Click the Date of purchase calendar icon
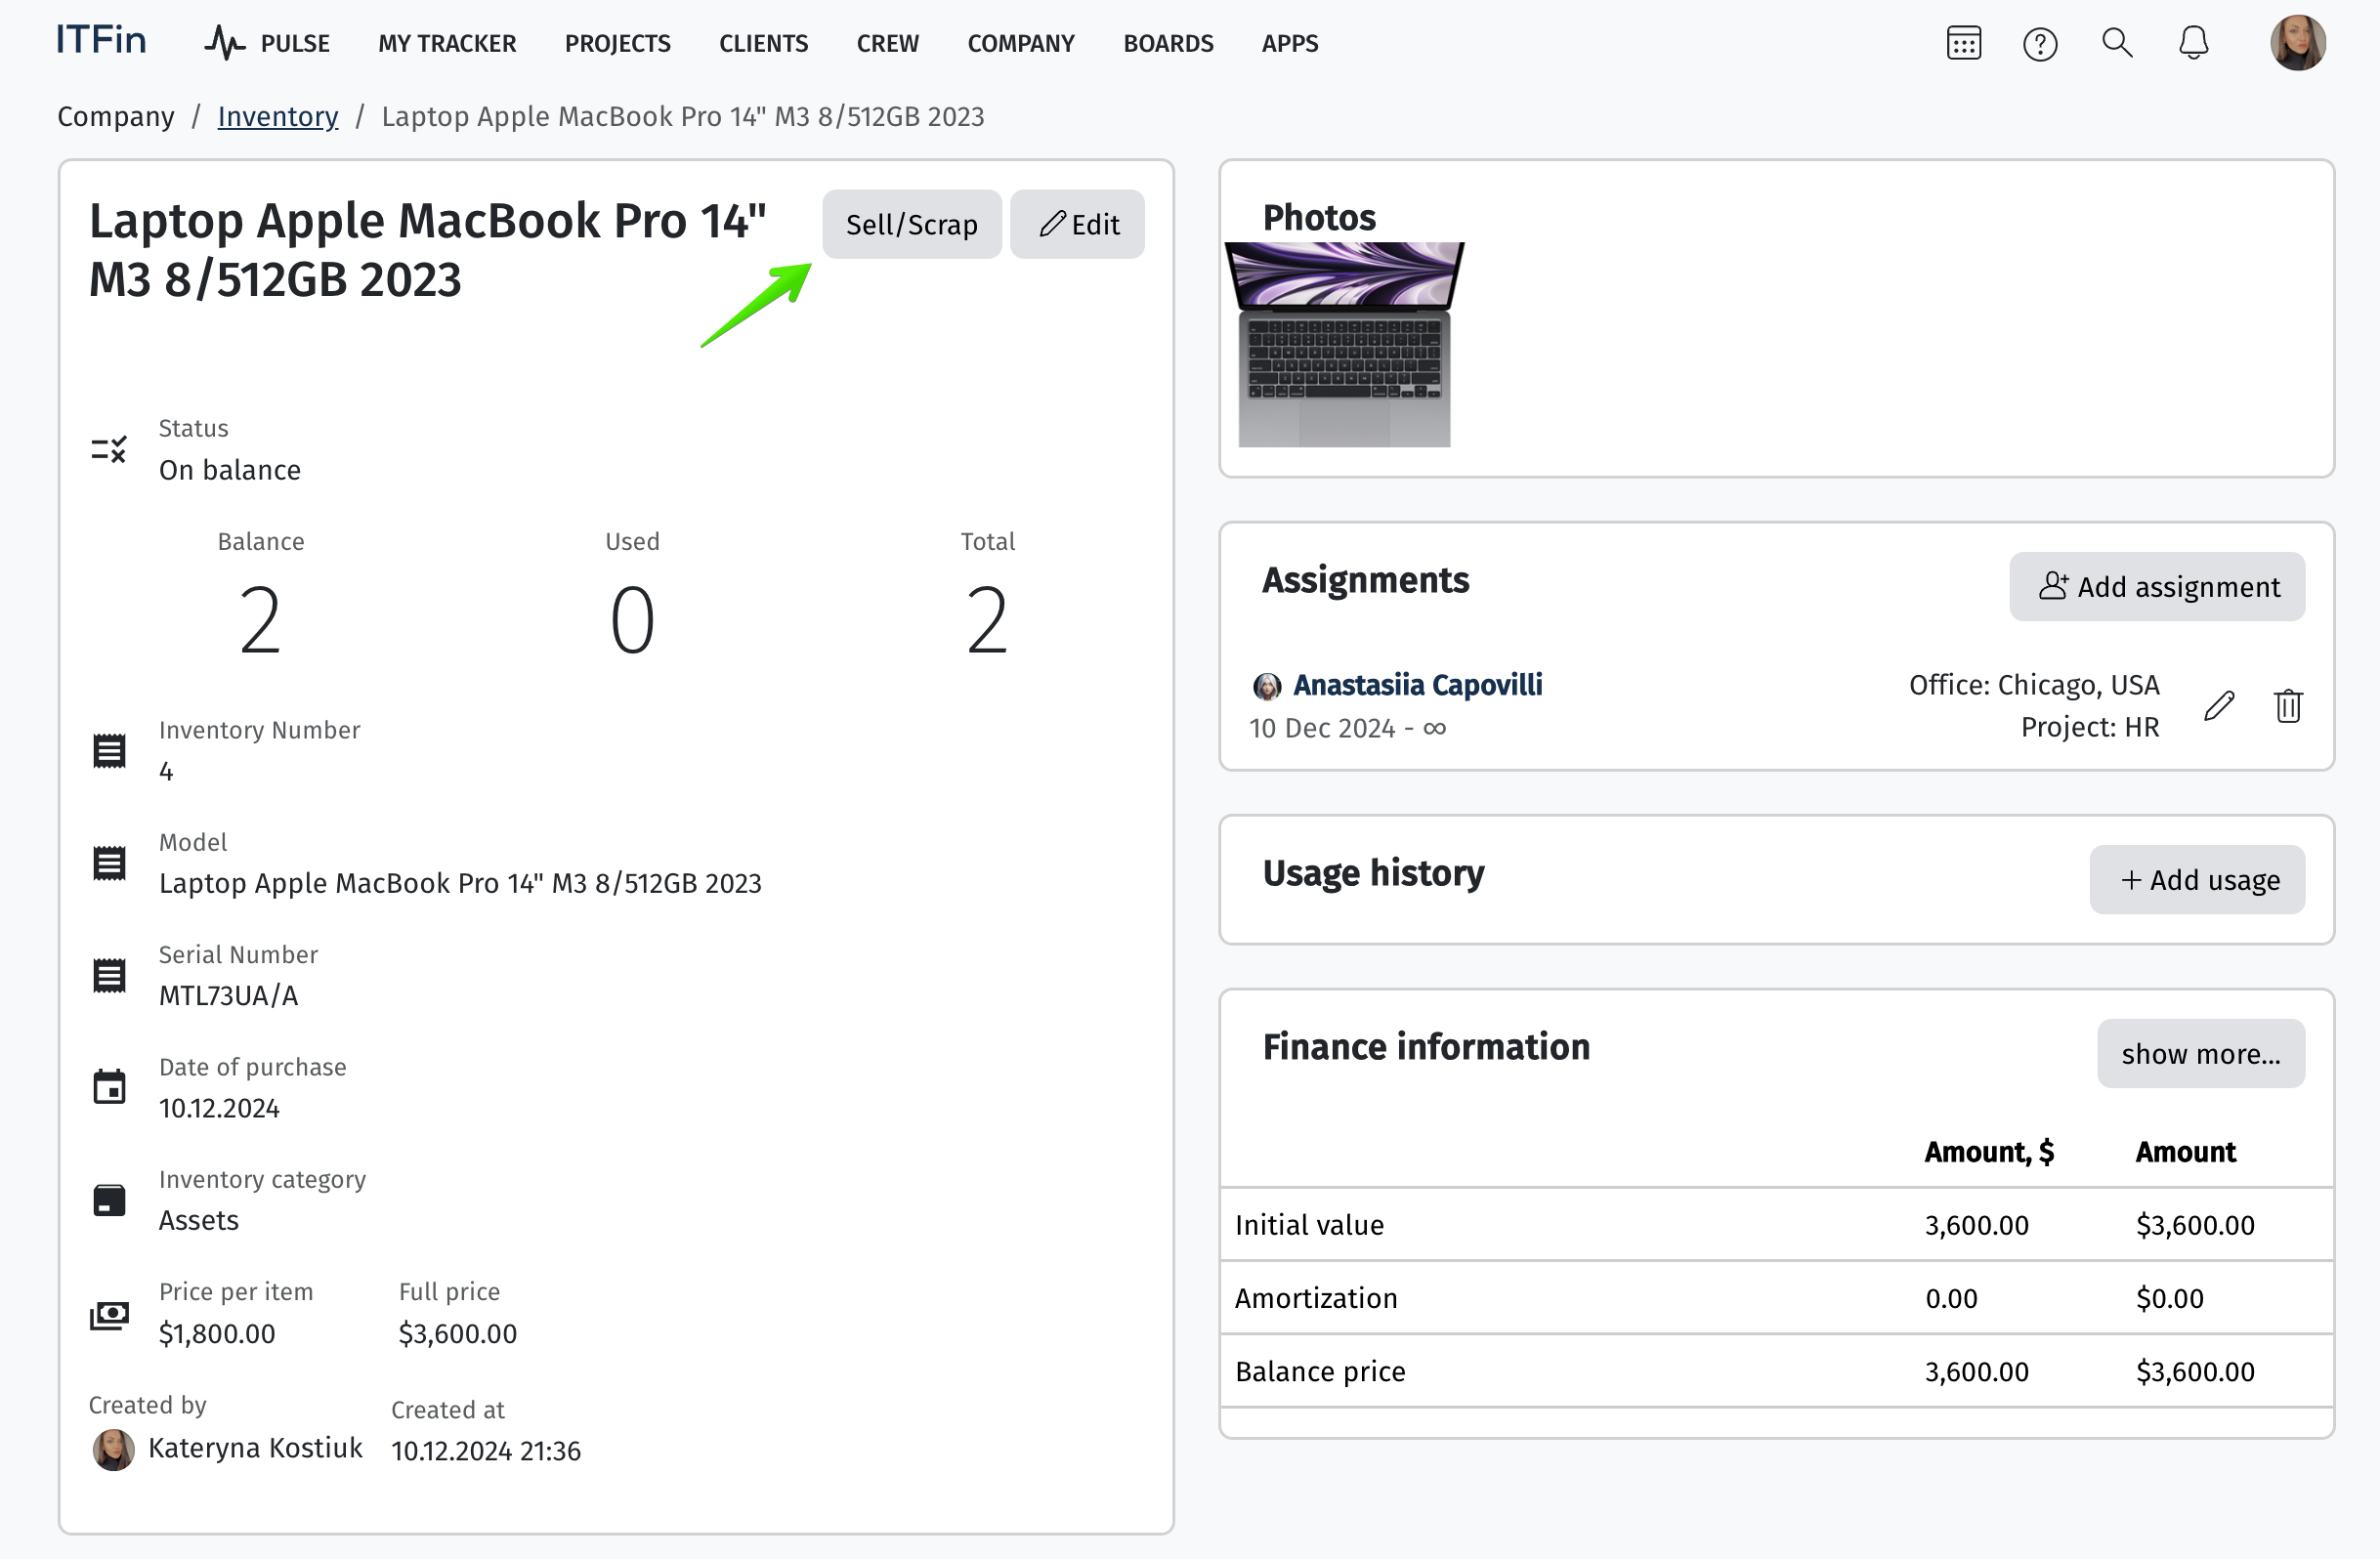The width and height of the screenshot is (2380, 1559). [109, 1087]
